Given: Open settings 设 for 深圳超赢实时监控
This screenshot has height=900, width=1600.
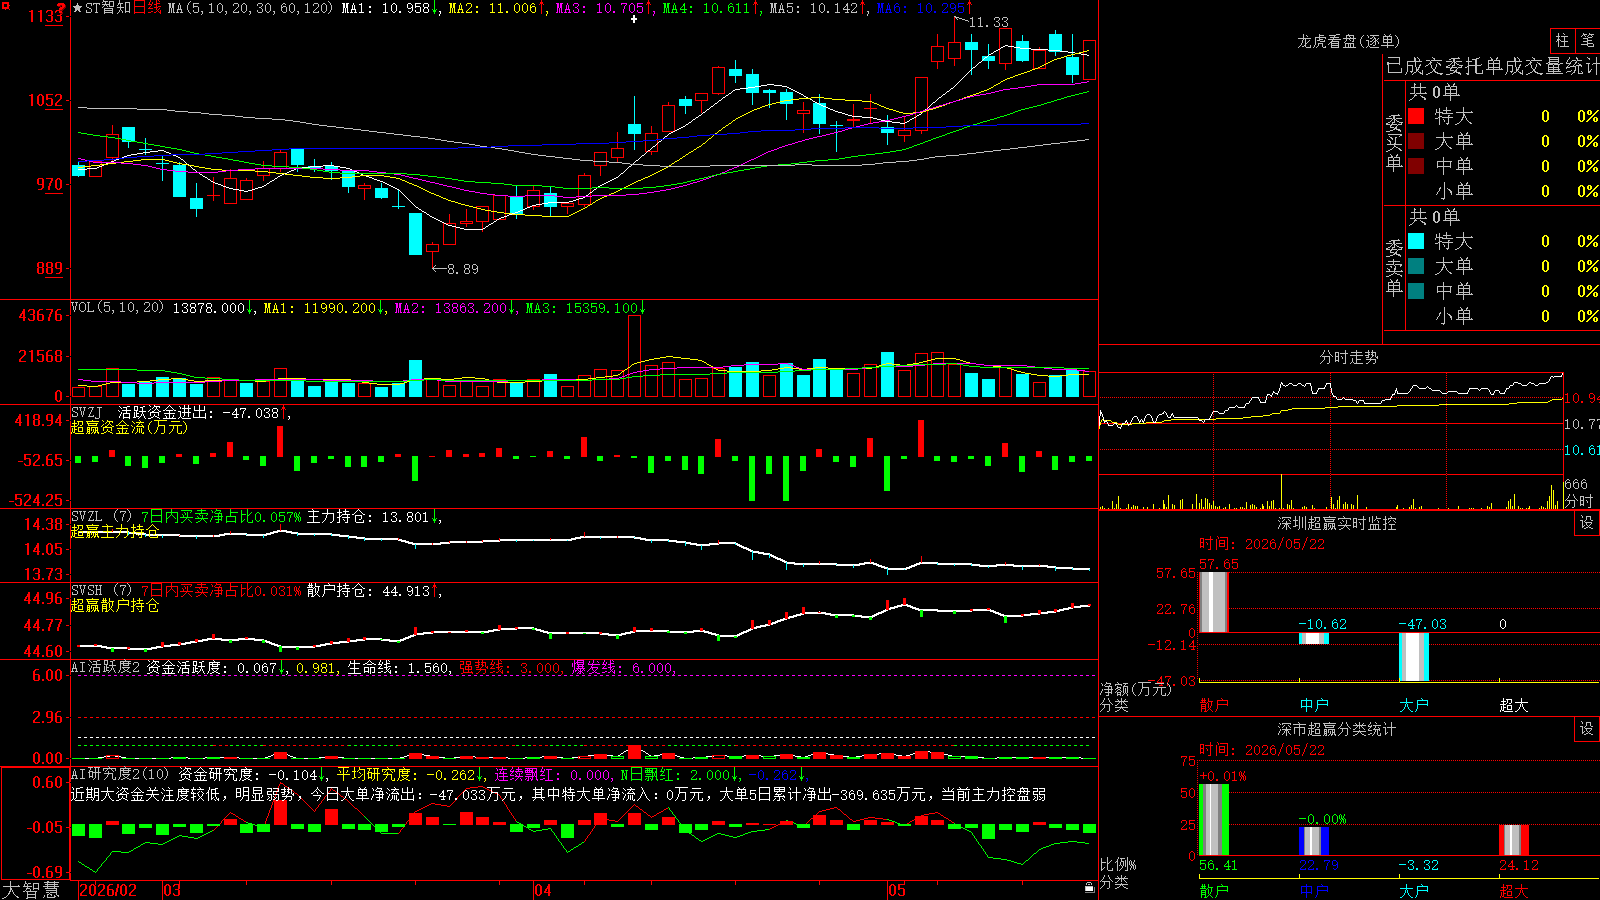Looking at the screenshot, I should [x=1587, y=523].
